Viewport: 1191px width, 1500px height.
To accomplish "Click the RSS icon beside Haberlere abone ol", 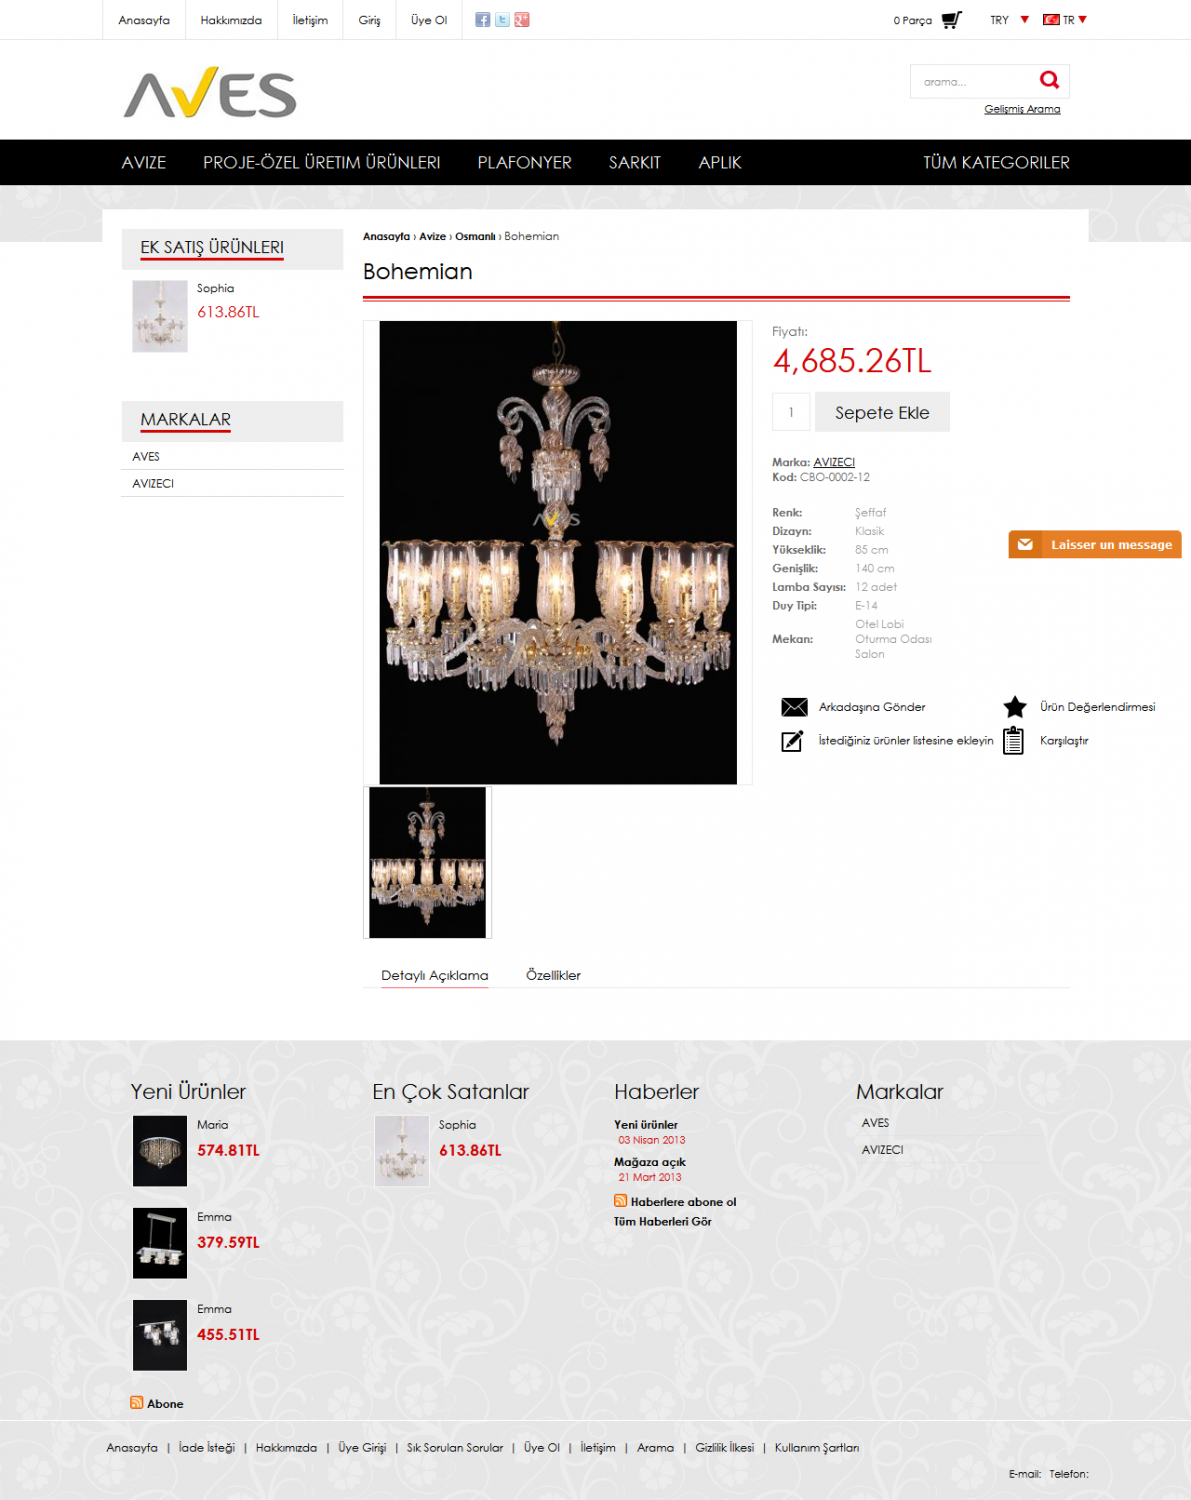I will click(x=620, y=1201).
